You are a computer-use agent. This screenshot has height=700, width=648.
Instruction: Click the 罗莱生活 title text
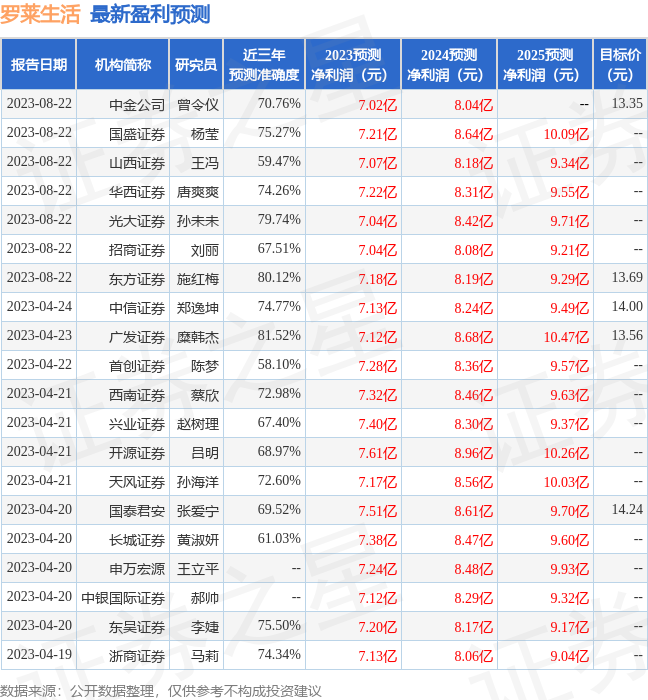point(40,14)
